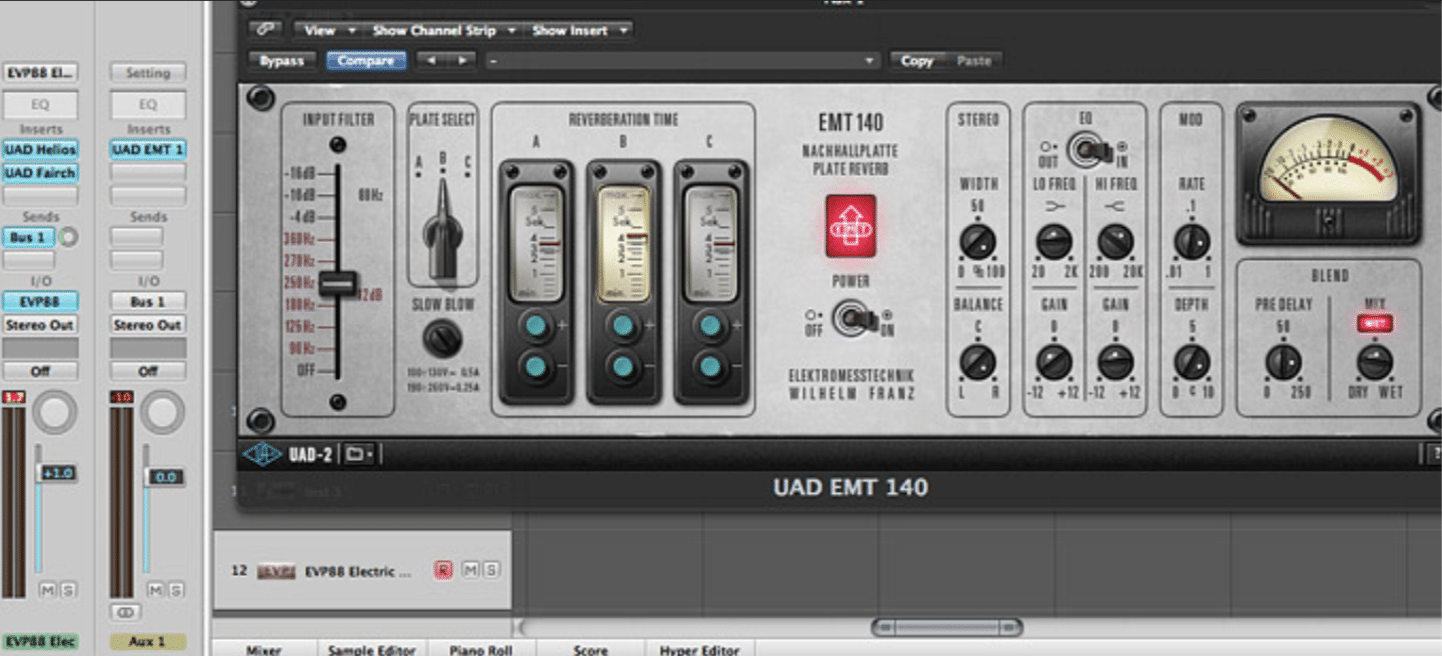Click the red EMT power indicator lamp
Image resolution: width=1442 pixels, height=656 pixels.
click(851, 226)
